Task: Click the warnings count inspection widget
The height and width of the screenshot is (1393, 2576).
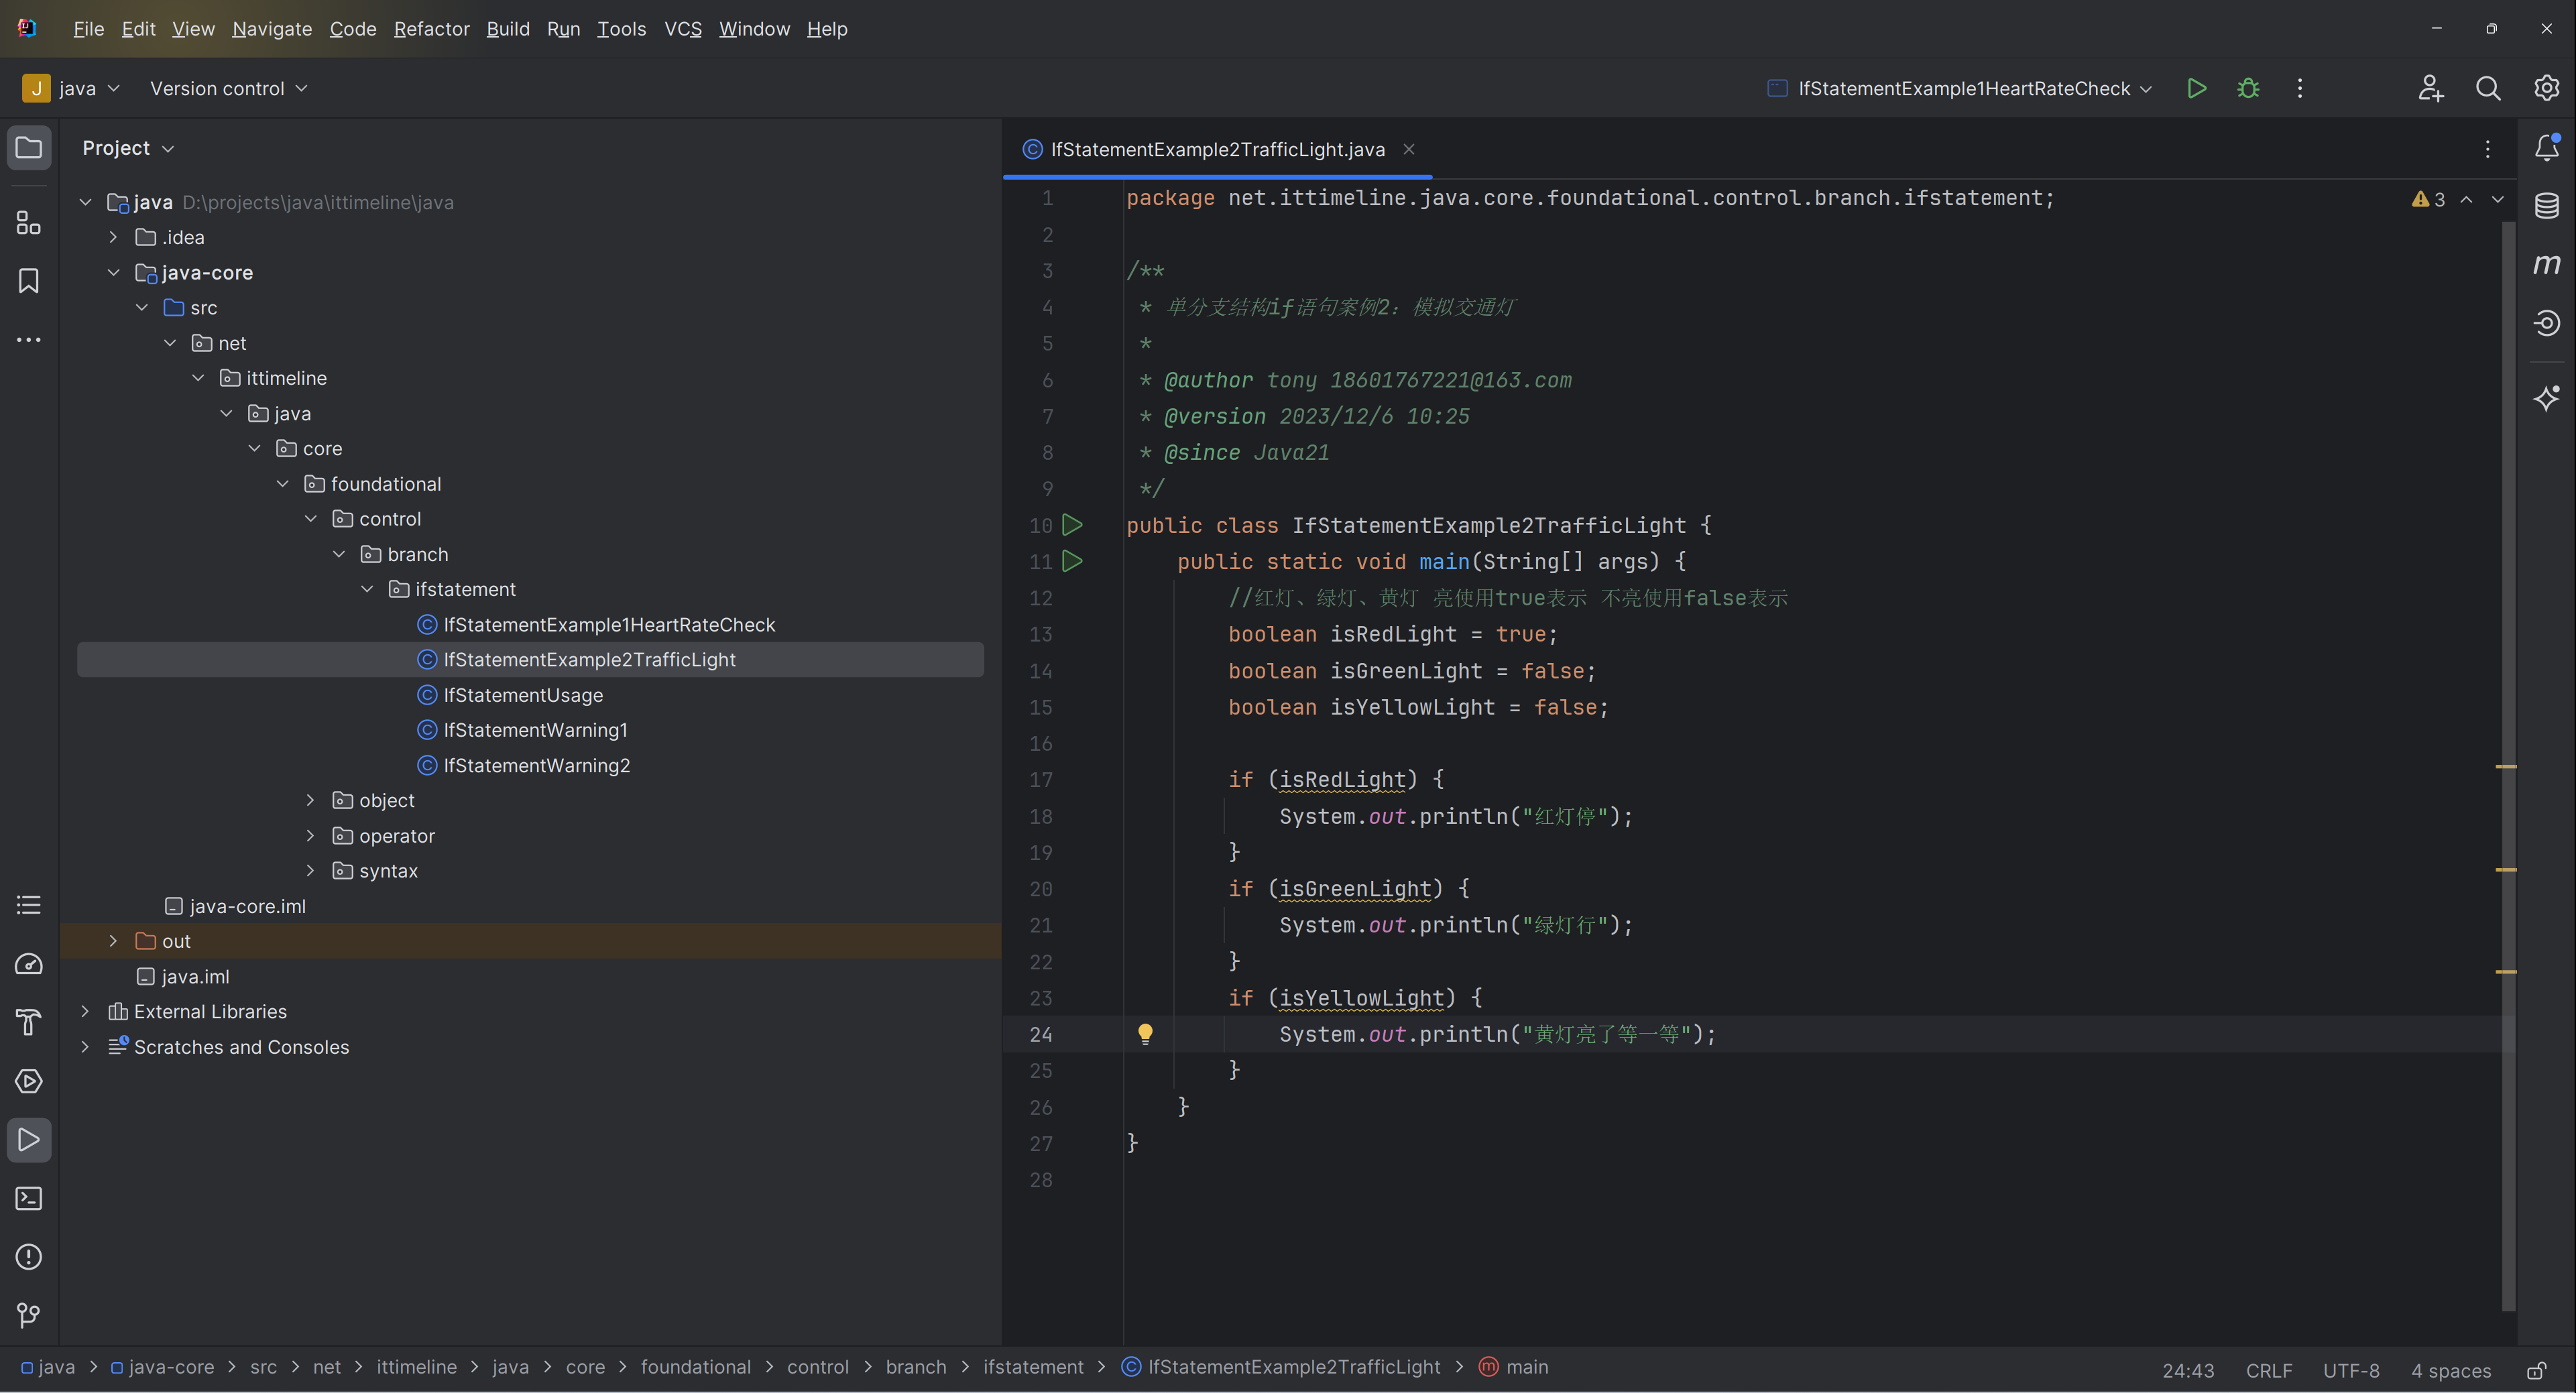Action: [2428, 199]
